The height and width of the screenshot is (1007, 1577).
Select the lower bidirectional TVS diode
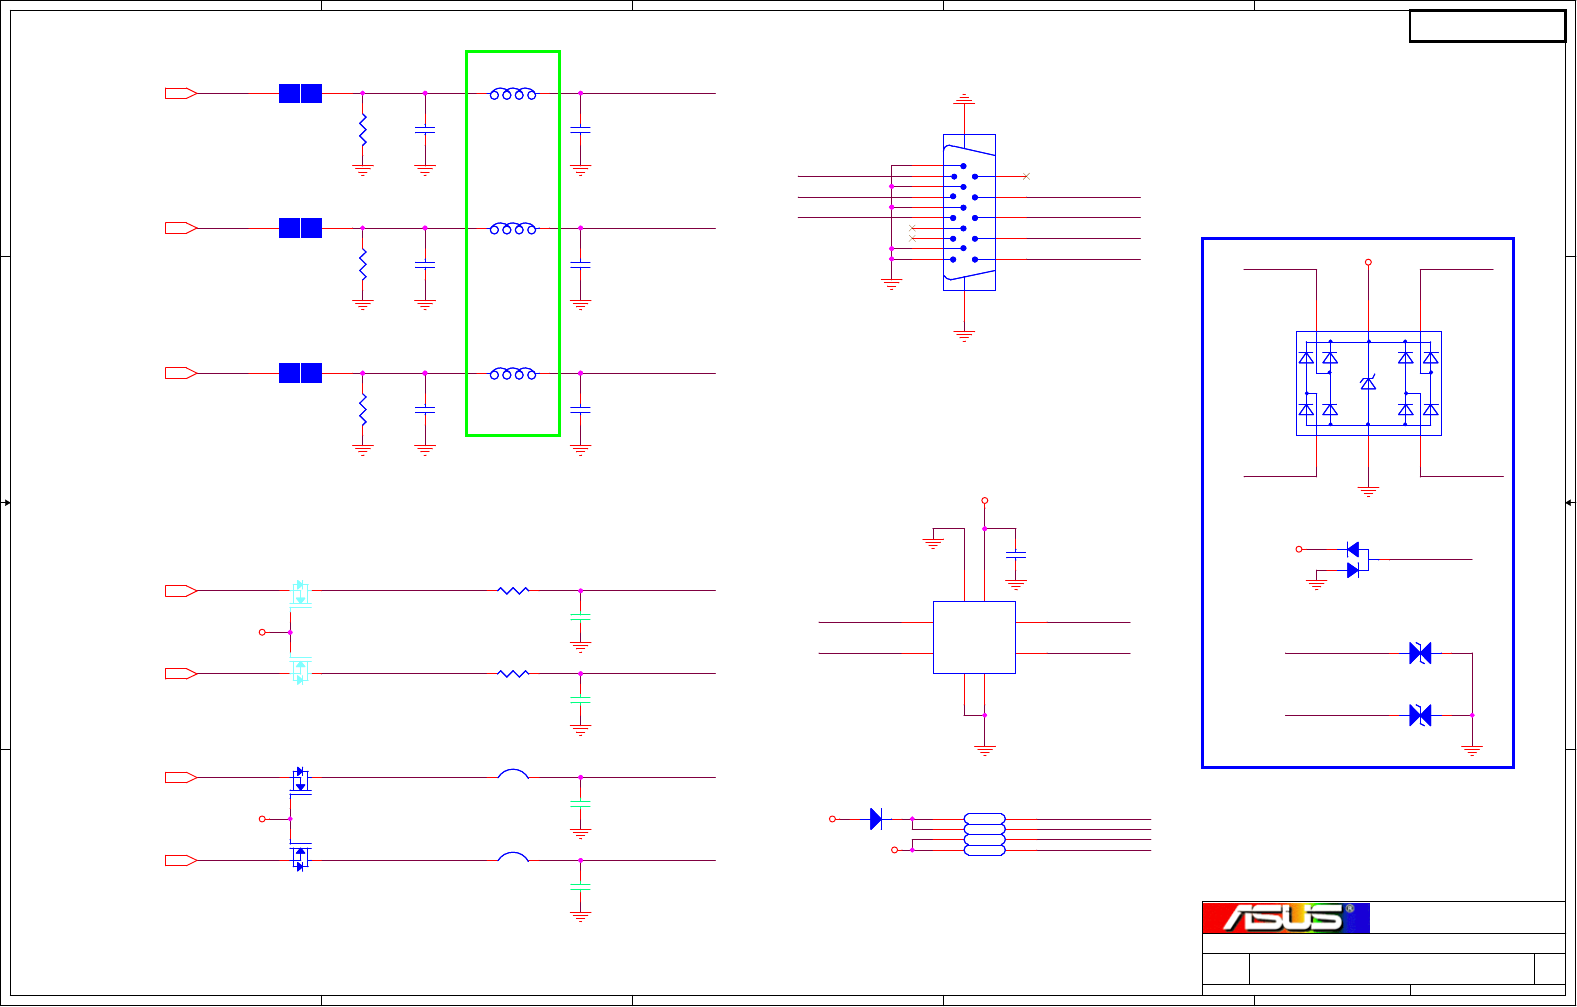[1420, 715]
